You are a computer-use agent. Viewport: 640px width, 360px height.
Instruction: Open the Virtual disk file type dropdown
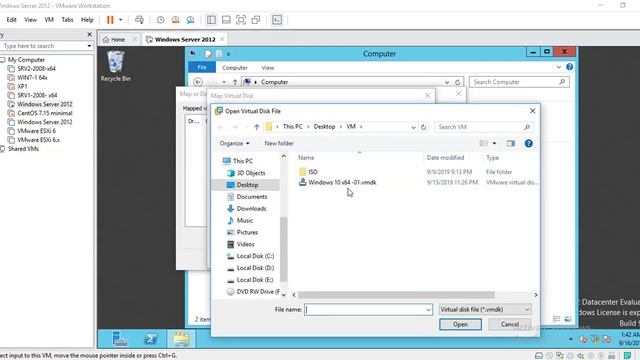[485, 310]
